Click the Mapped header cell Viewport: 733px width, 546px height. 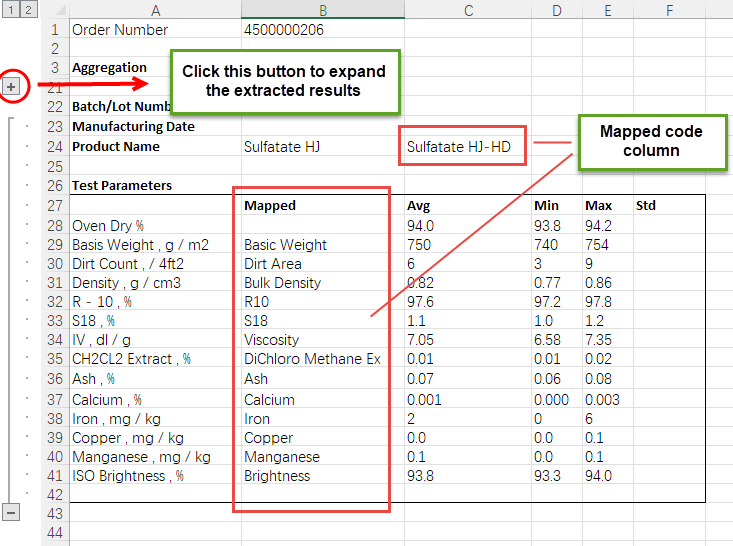tap(270, 205)
